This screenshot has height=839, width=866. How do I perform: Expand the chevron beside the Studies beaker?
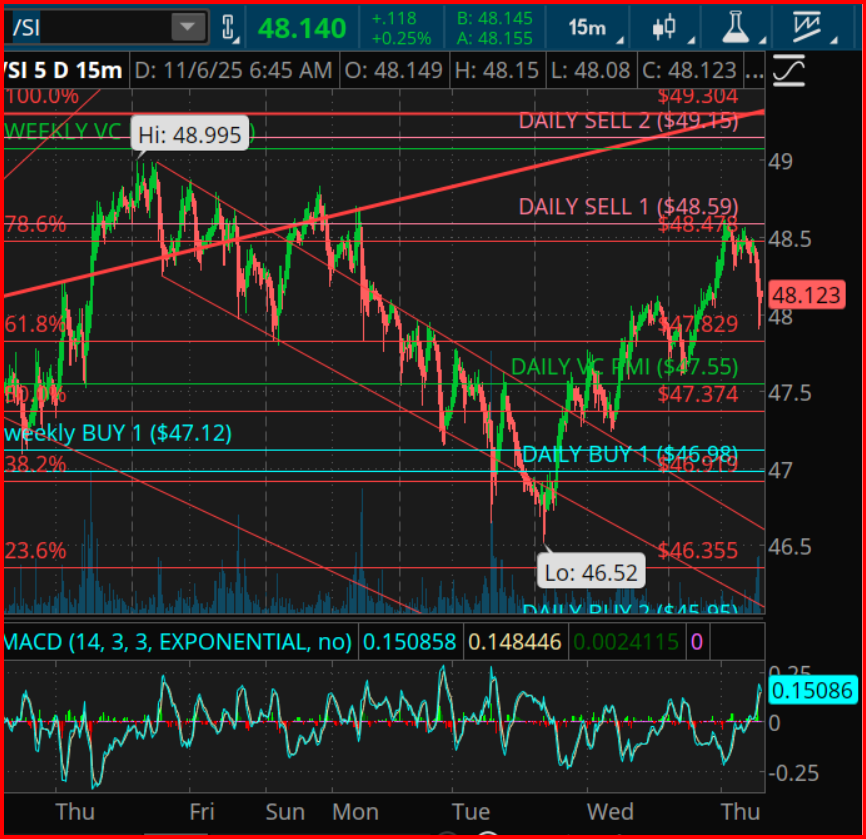(x=762, y=39)
